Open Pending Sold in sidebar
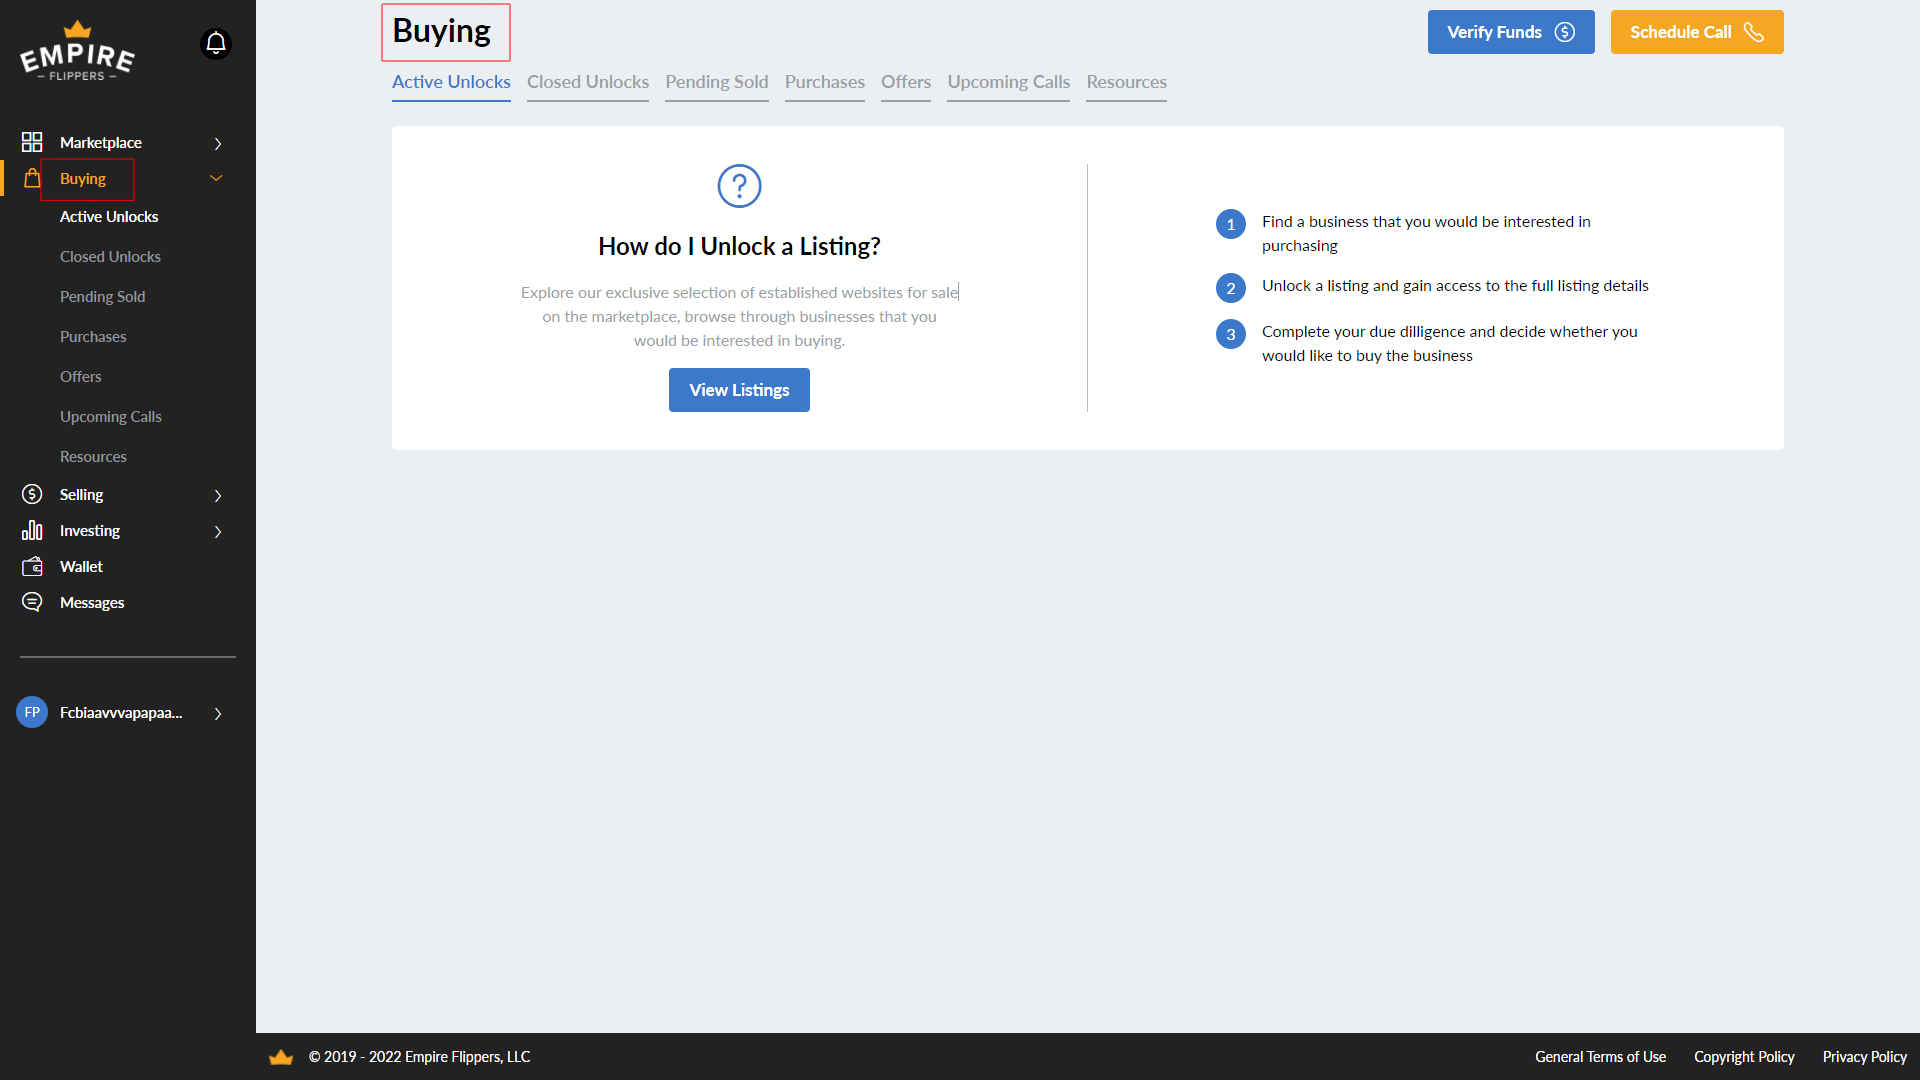 pos(102,296)
